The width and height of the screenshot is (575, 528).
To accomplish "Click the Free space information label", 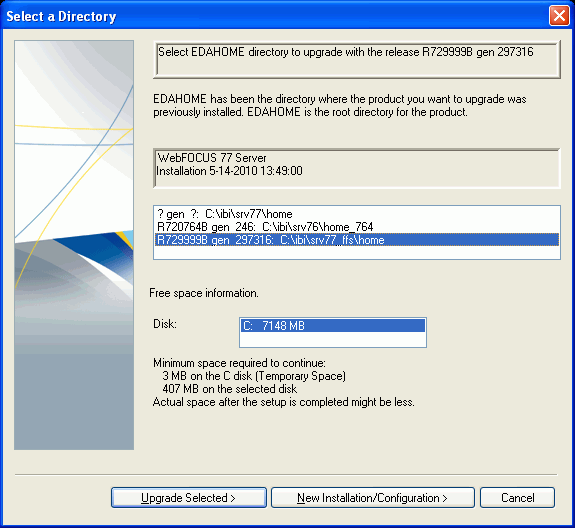I will [x=204, y=293].
